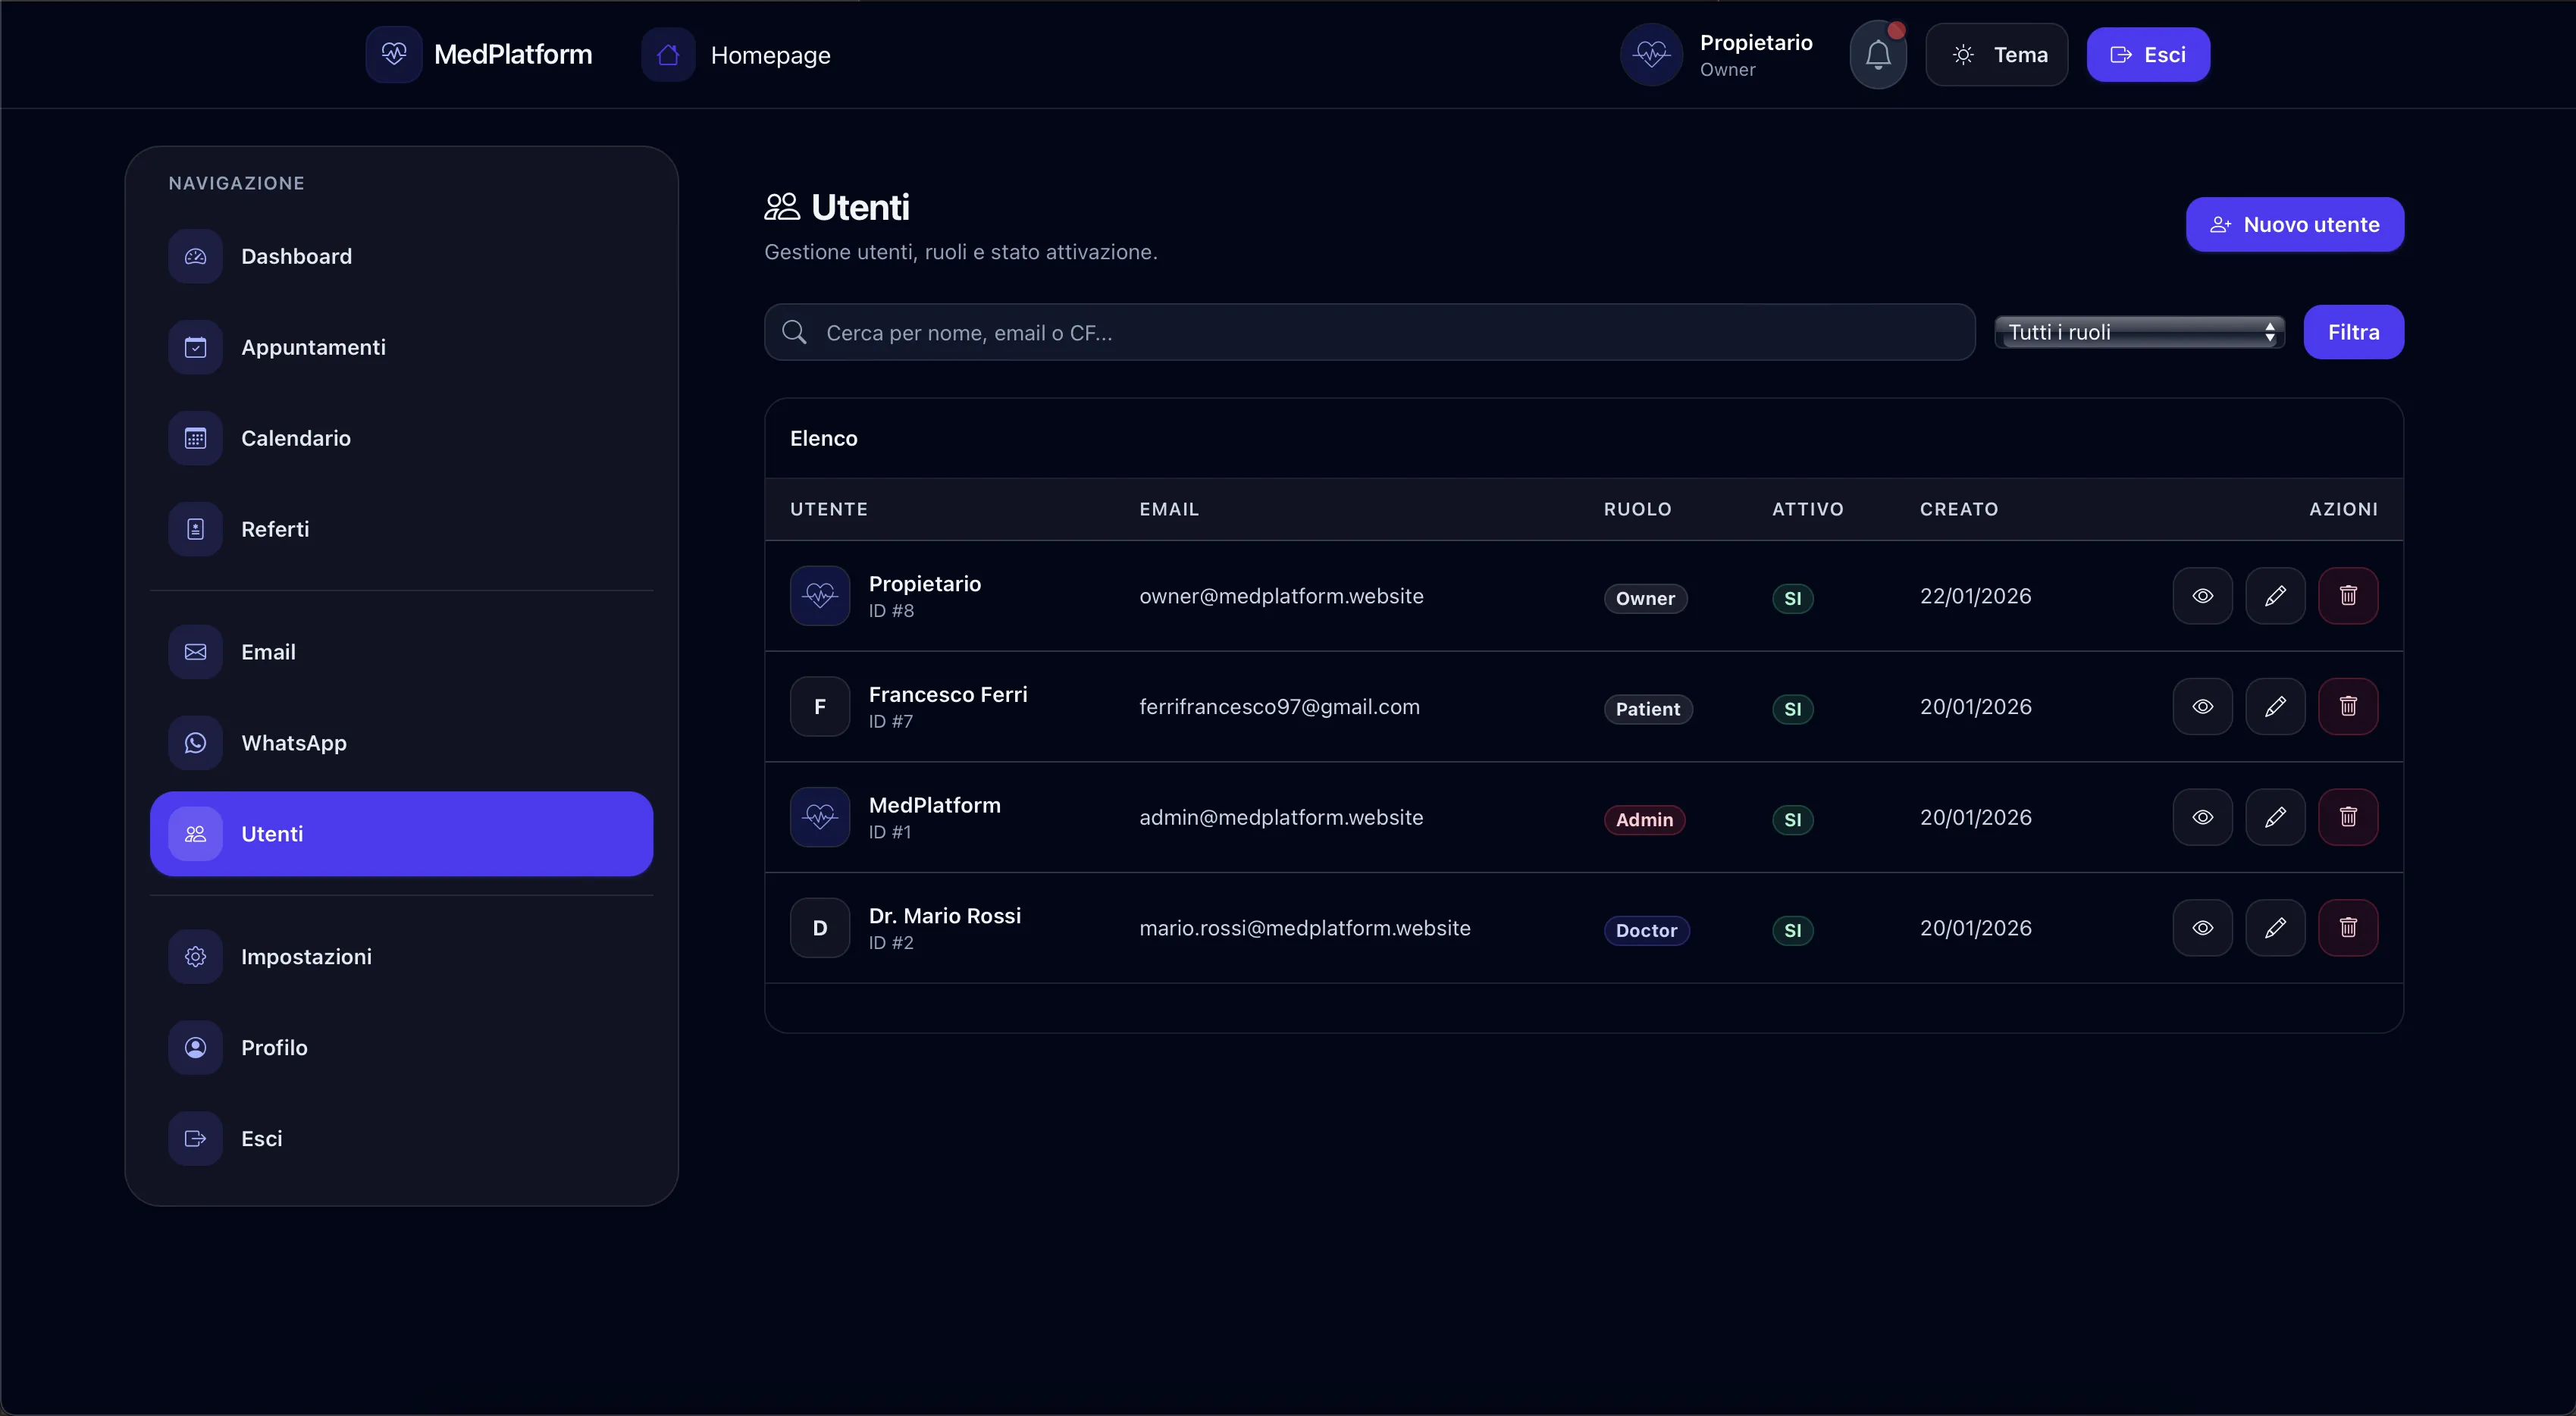Click the Patient role badge
The image size is (2576, 1416).
point(1648,709)
